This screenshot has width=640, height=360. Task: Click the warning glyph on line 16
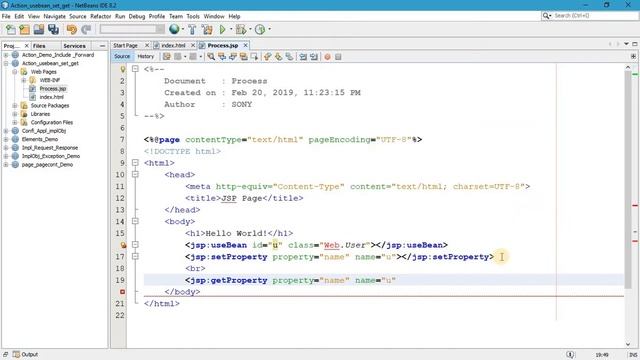[x=123, y=245]
